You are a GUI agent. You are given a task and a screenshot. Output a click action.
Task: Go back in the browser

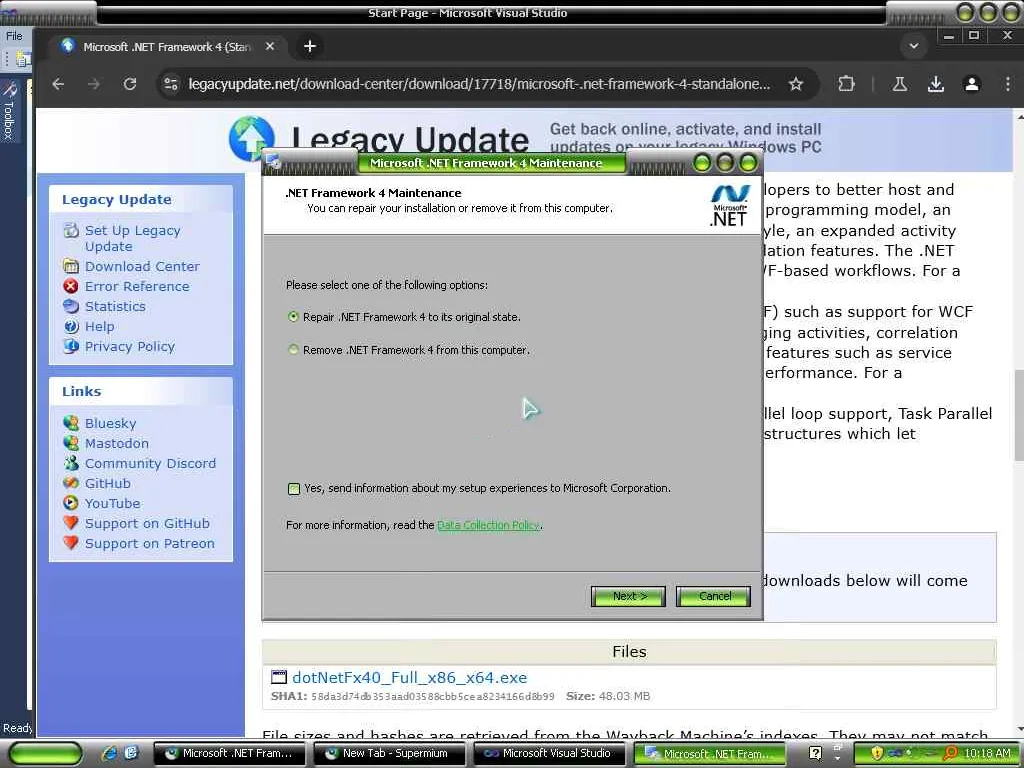(58, 84)
